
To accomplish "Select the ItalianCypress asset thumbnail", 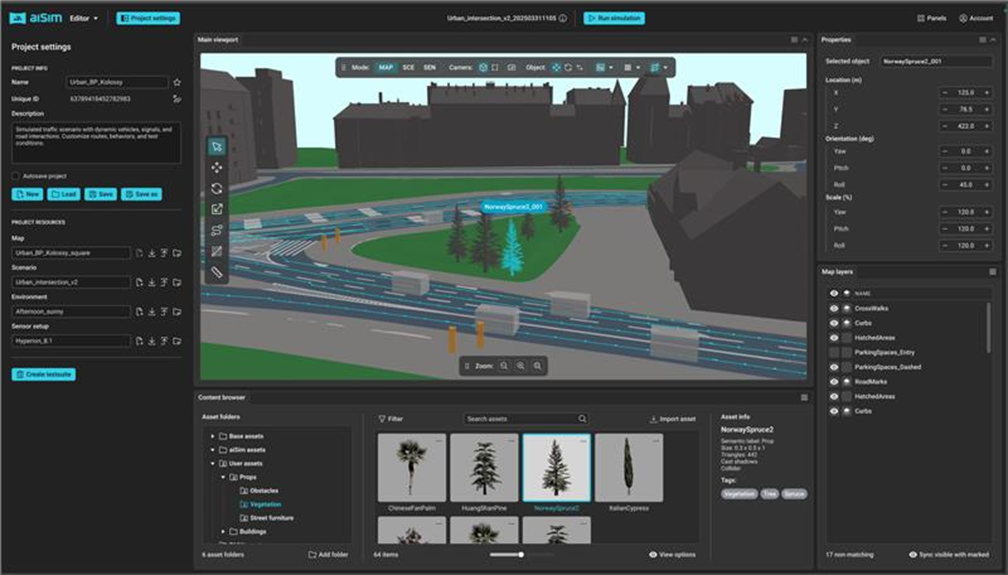I will tap(629, 468).
